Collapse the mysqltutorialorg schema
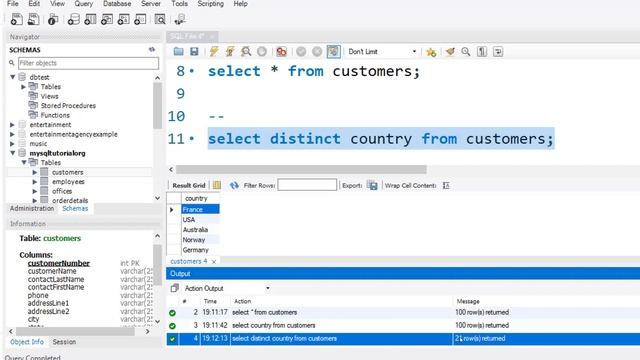640x360 pixels. (x=13, y=153)
